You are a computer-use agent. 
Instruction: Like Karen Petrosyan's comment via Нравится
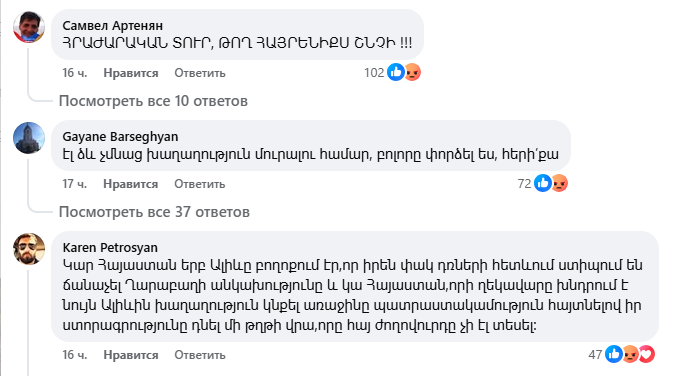(x=131, y=355)
